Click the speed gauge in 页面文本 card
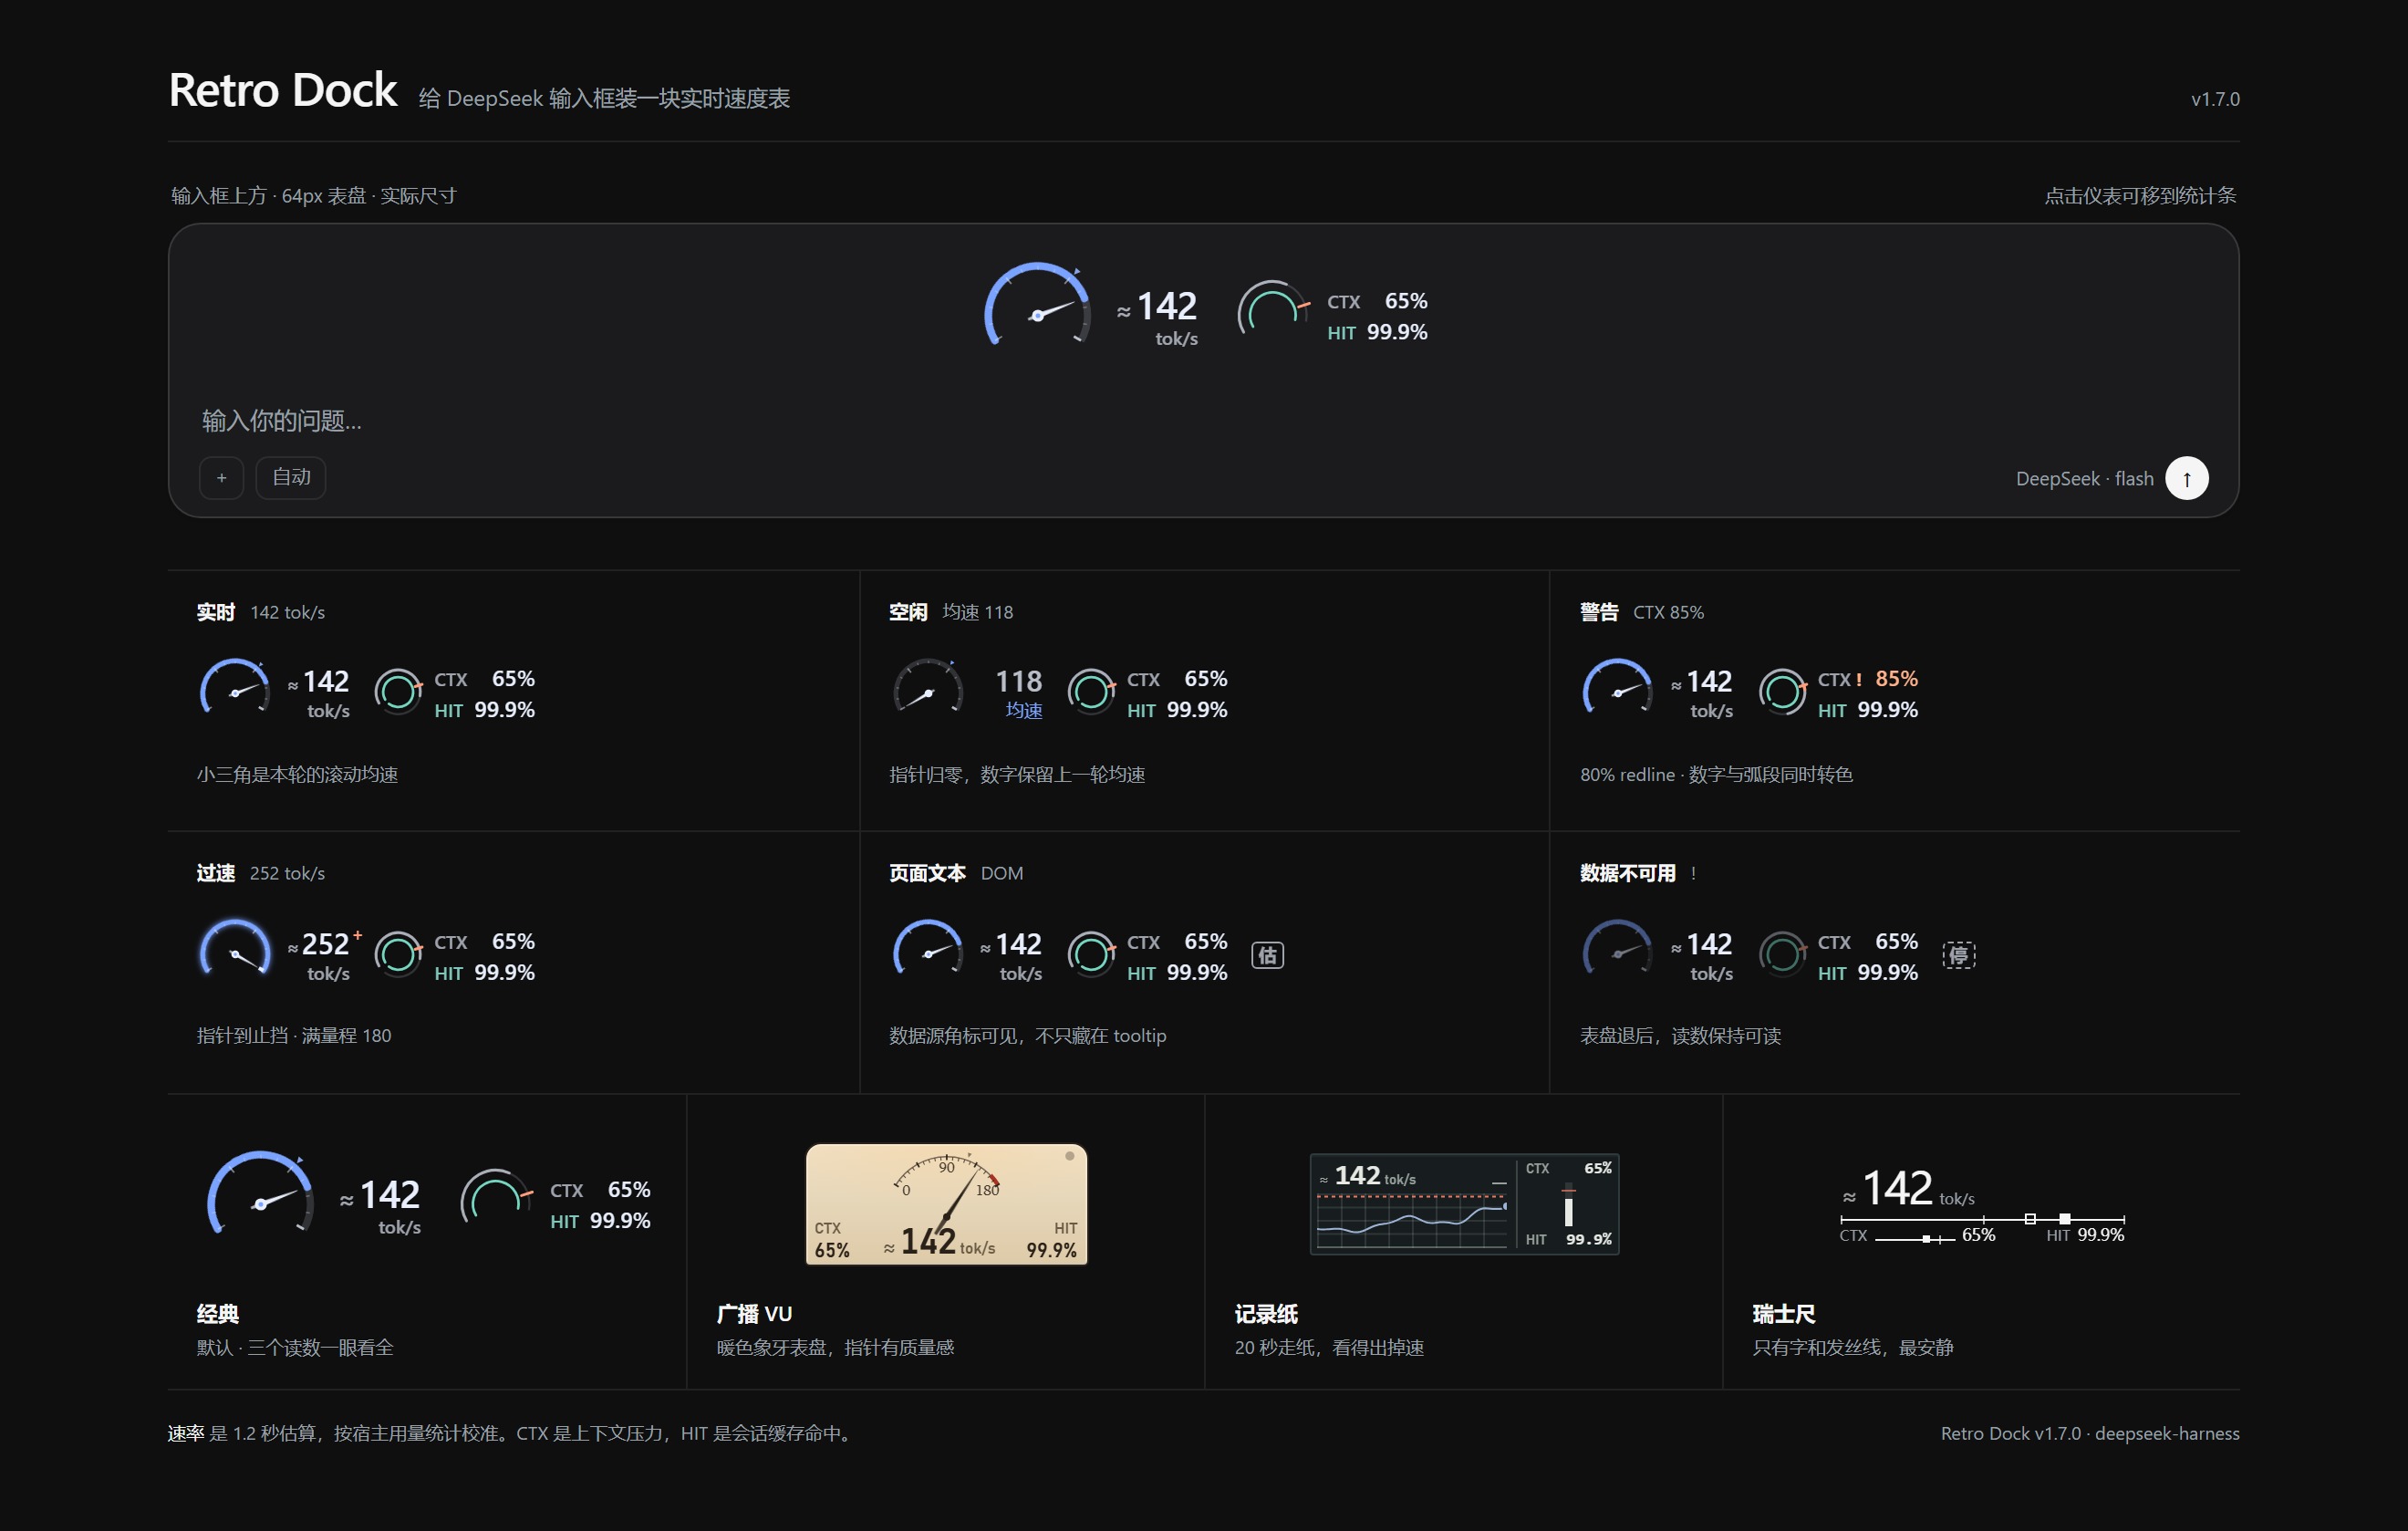Image resolution: width=2408 pixels, height=1531 pixels. [x=928, y=948]
